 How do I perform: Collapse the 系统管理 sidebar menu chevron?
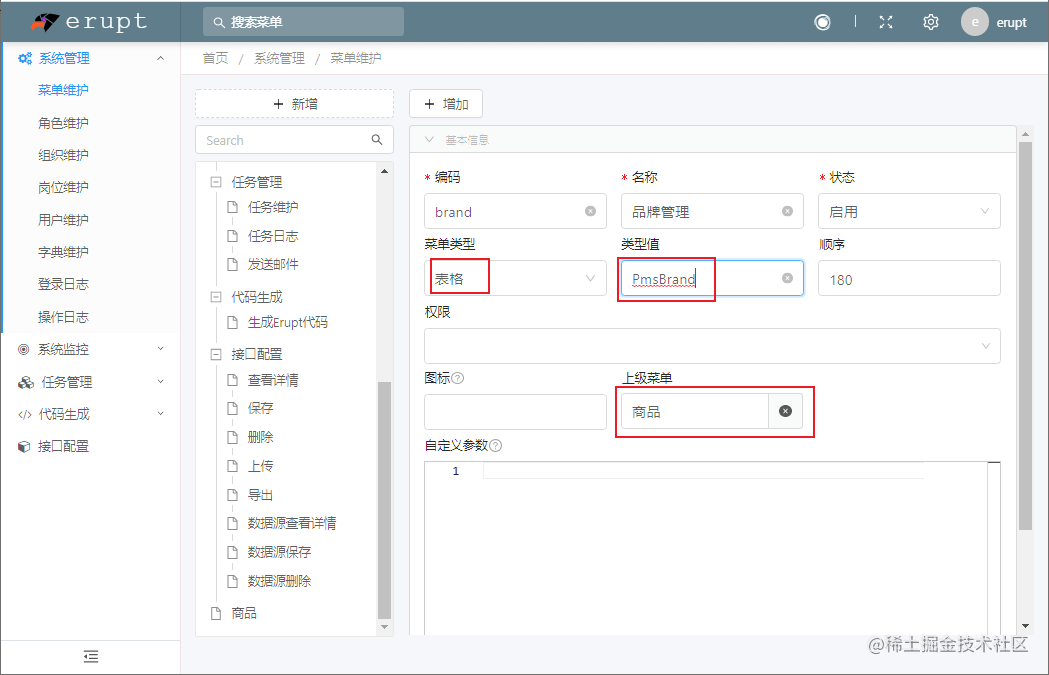(161, 58)
